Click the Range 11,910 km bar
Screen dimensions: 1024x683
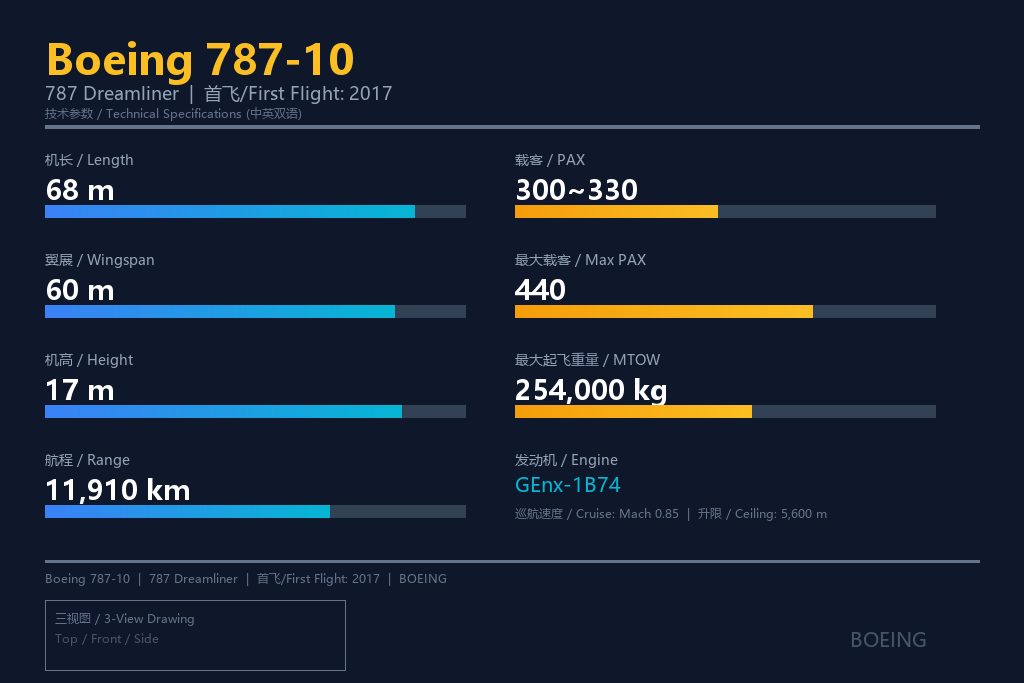(255, 511)
